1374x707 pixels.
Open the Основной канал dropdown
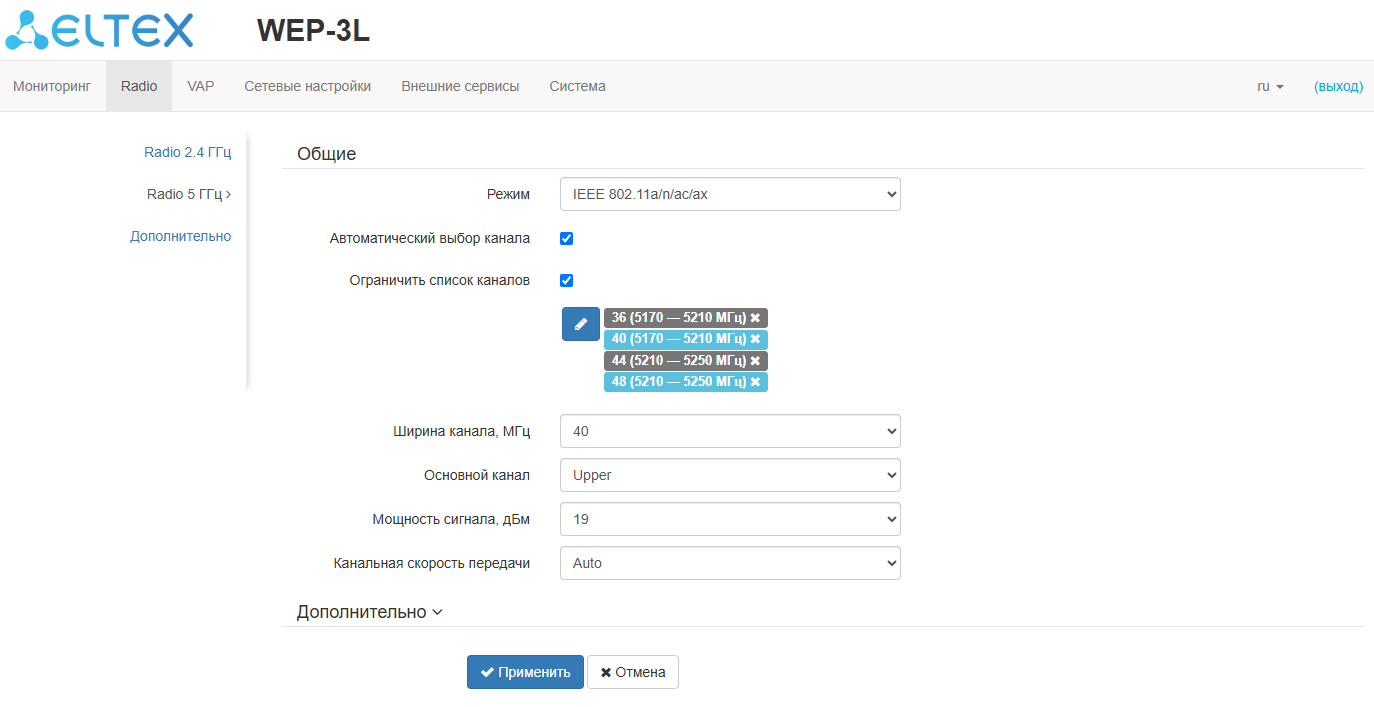click(730, 475)
